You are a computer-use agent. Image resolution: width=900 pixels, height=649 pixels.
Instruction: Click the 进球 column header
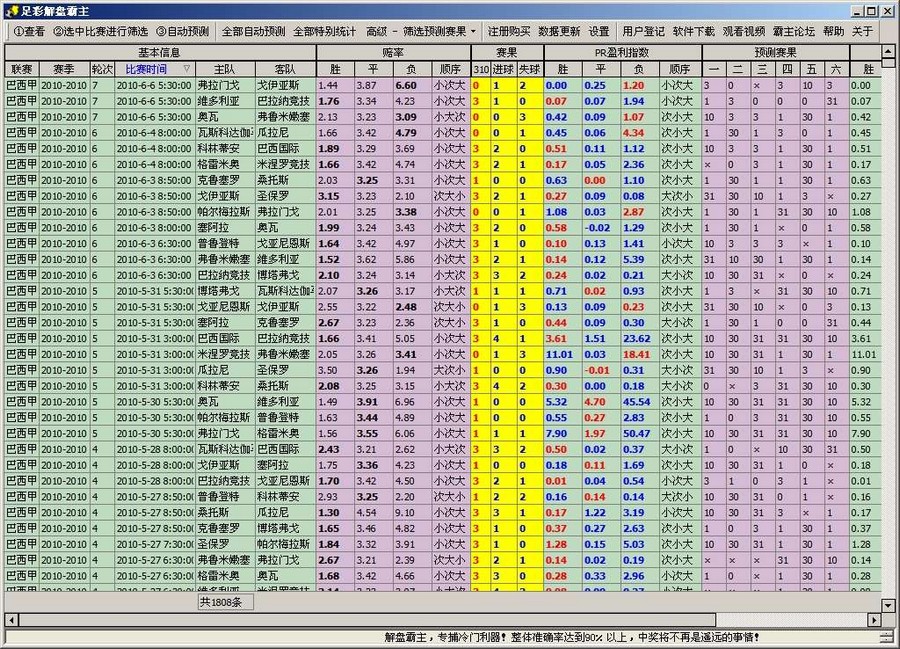503,69
